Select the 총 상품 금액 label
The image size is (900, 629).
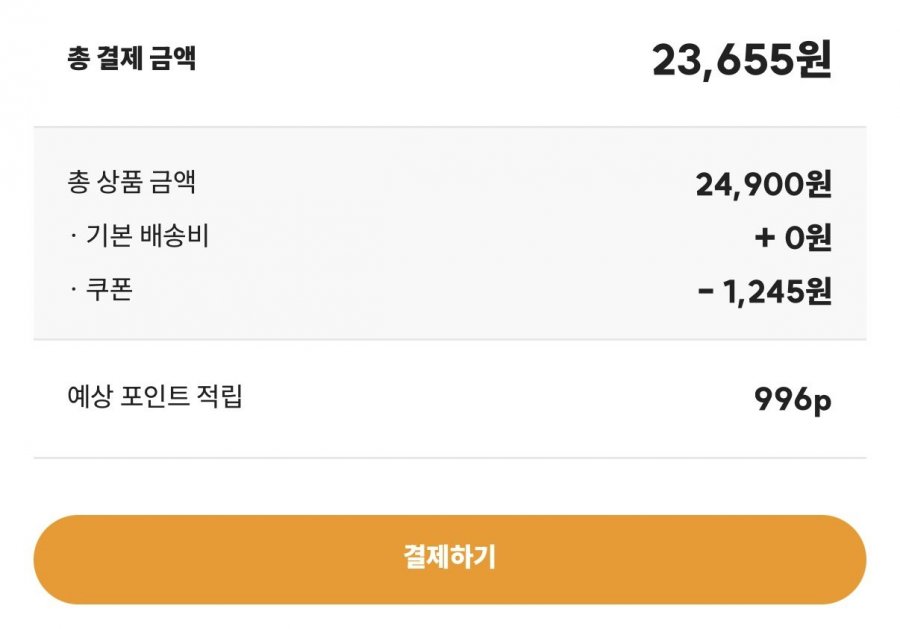click(131, 183)
